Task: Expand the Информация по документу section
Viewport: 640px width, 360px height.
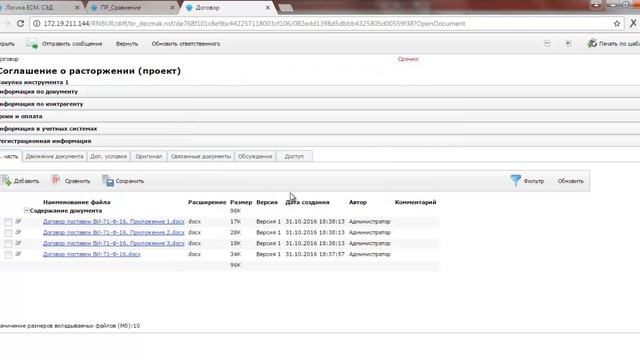Action: (x=39, y=92)
